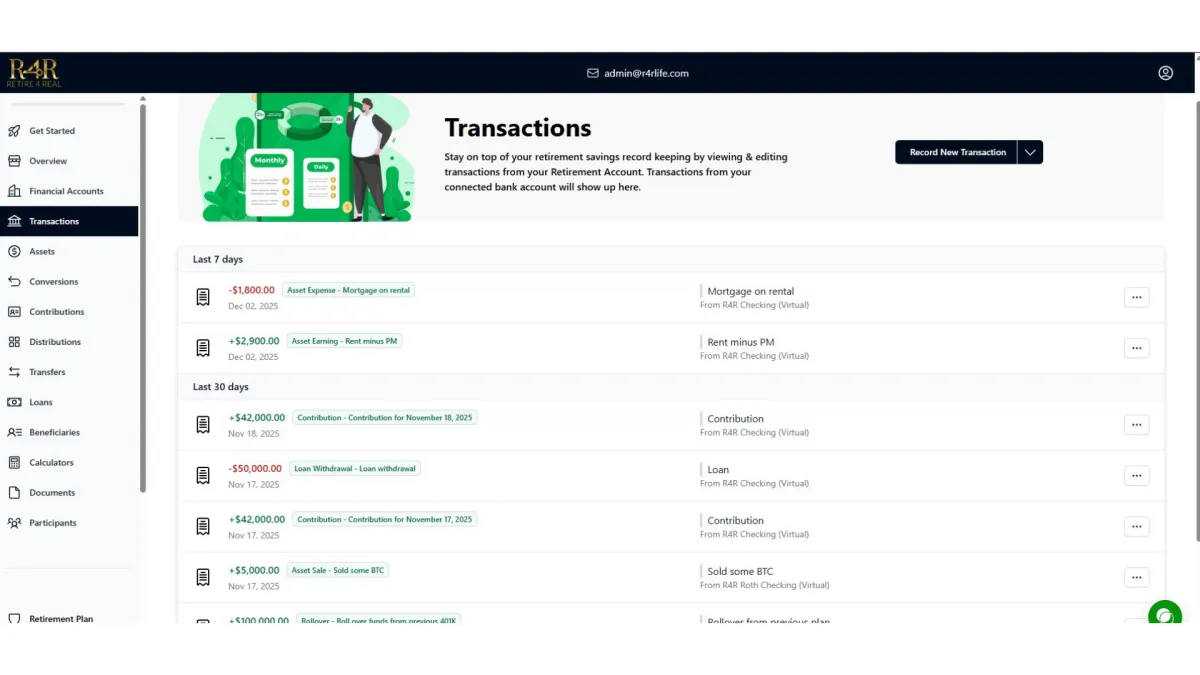Click the Loan Withdrawal tag
Screen dimensions: 1200x675
[355, 468]
